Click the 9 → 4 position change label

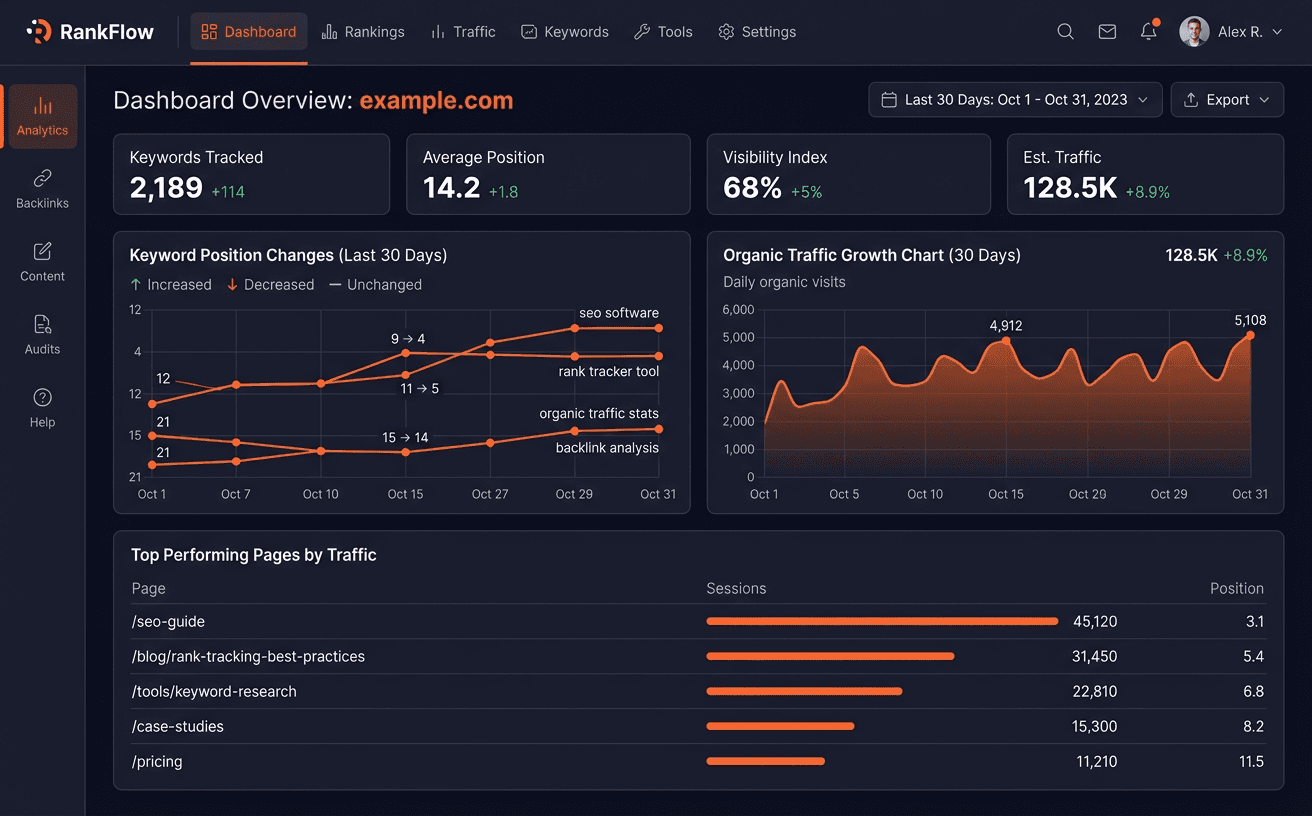tap(408, 339)
